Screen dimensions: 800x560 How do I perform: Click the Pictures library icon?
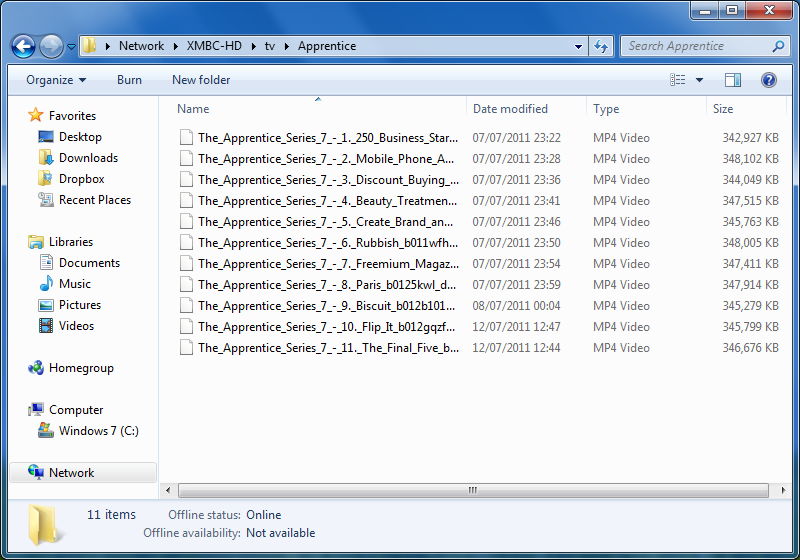[46, 305]
